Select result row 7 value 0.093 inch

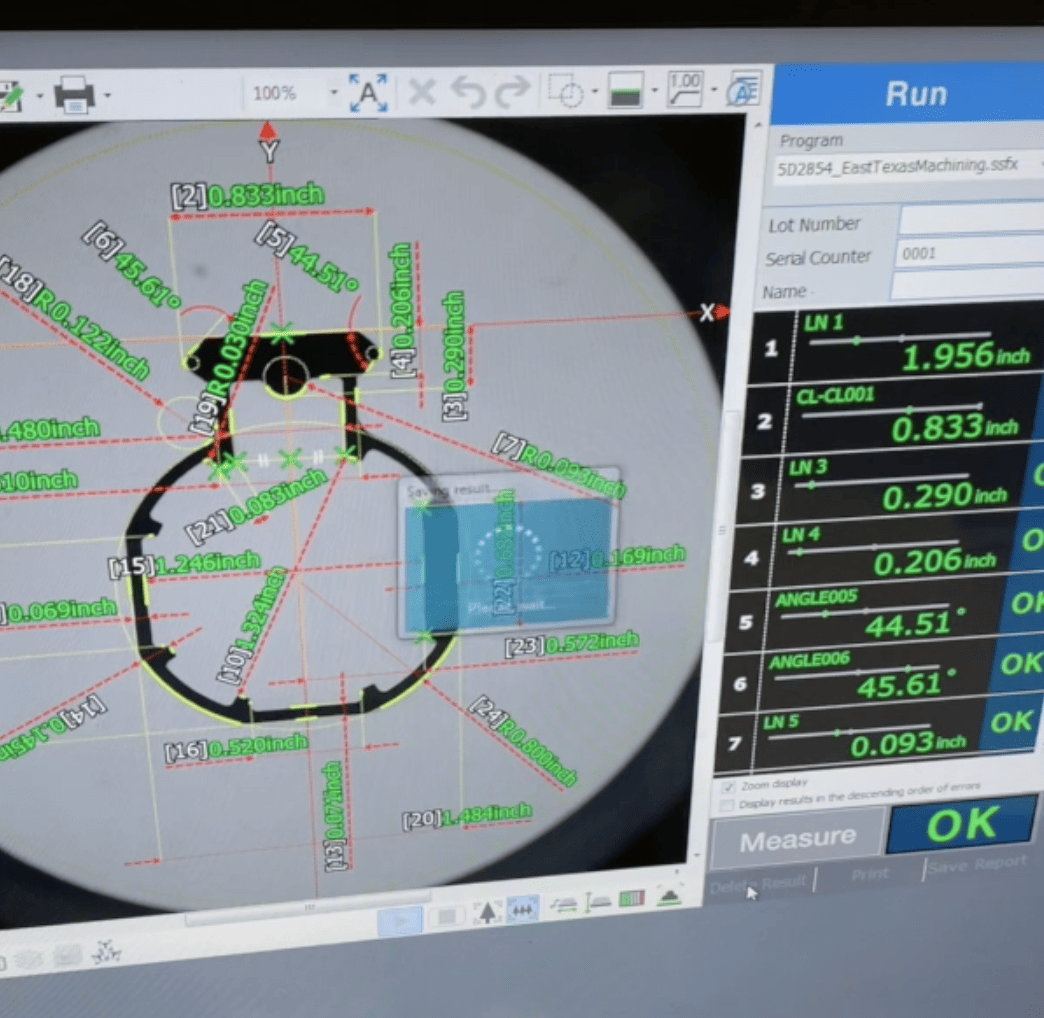[908, 744]
